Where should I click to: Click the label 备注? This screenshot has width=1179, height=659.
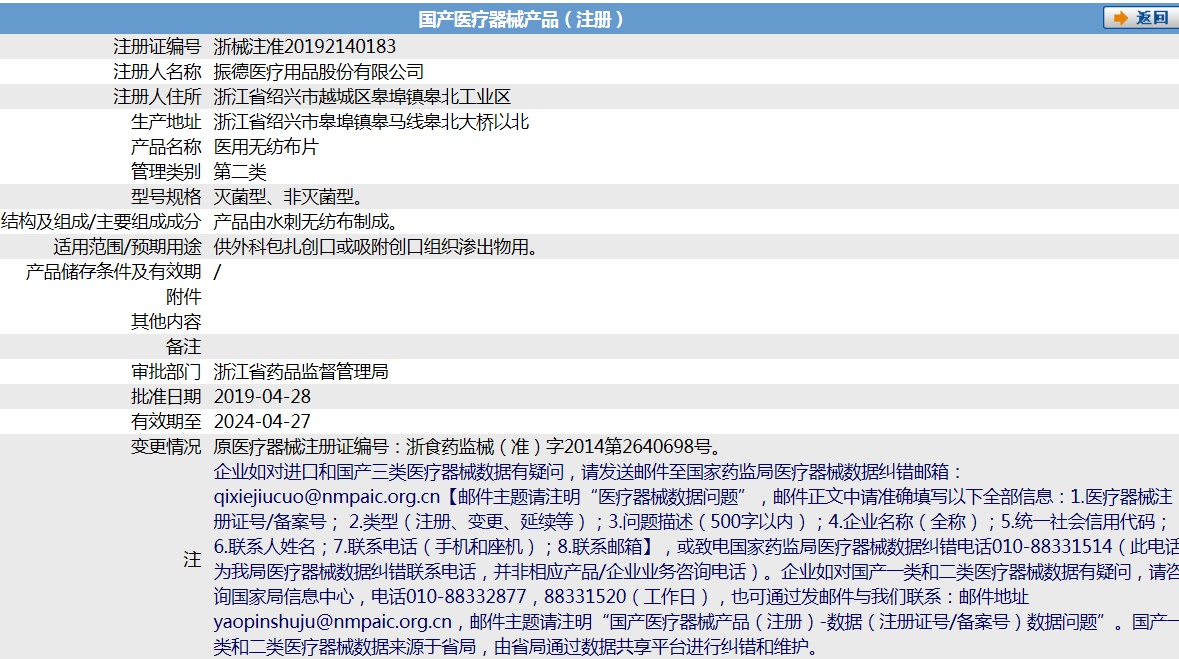[183, 346]
